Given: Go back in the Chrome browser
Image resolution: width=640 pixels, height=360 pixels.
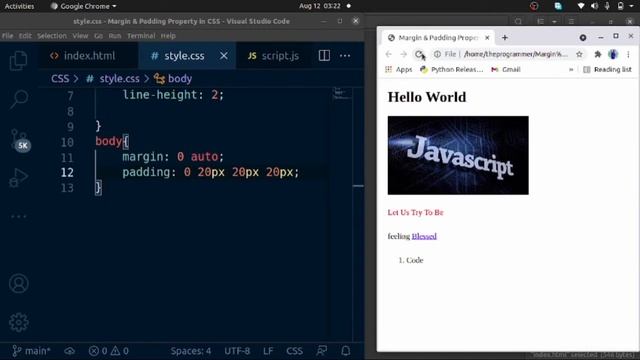Looking at the screenshot, I should coord(389,54).
